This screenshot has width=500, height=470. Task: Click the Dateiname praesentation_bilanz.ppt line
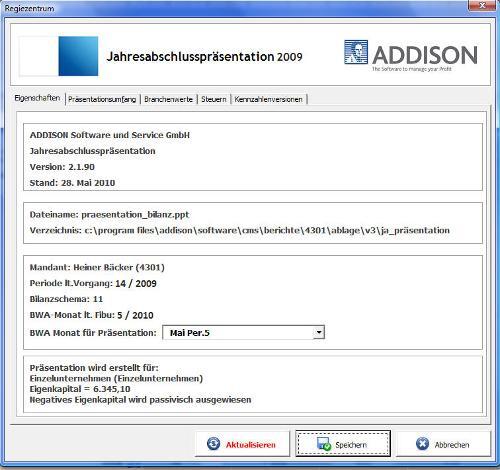[x=109, y=215]
